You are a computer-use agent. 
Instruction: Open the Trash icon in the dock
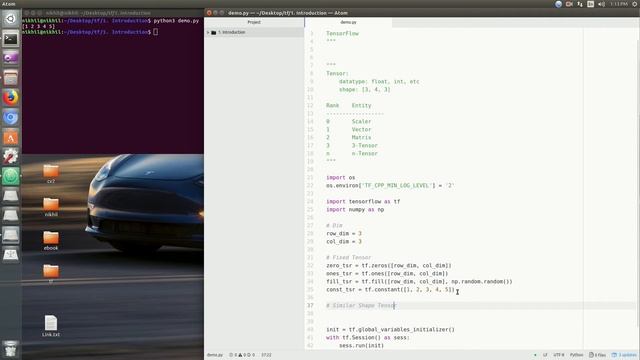11,349
